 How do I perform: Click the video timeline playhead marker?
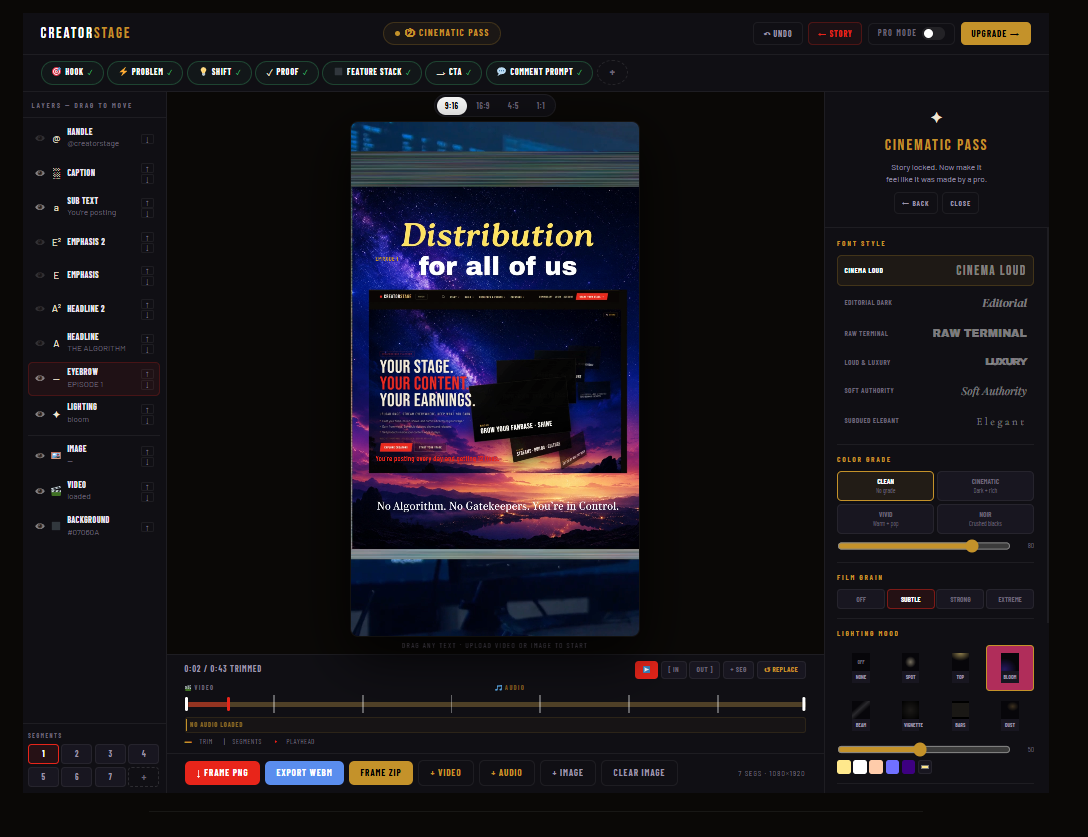pyautogui.click(x=228, y=704)
